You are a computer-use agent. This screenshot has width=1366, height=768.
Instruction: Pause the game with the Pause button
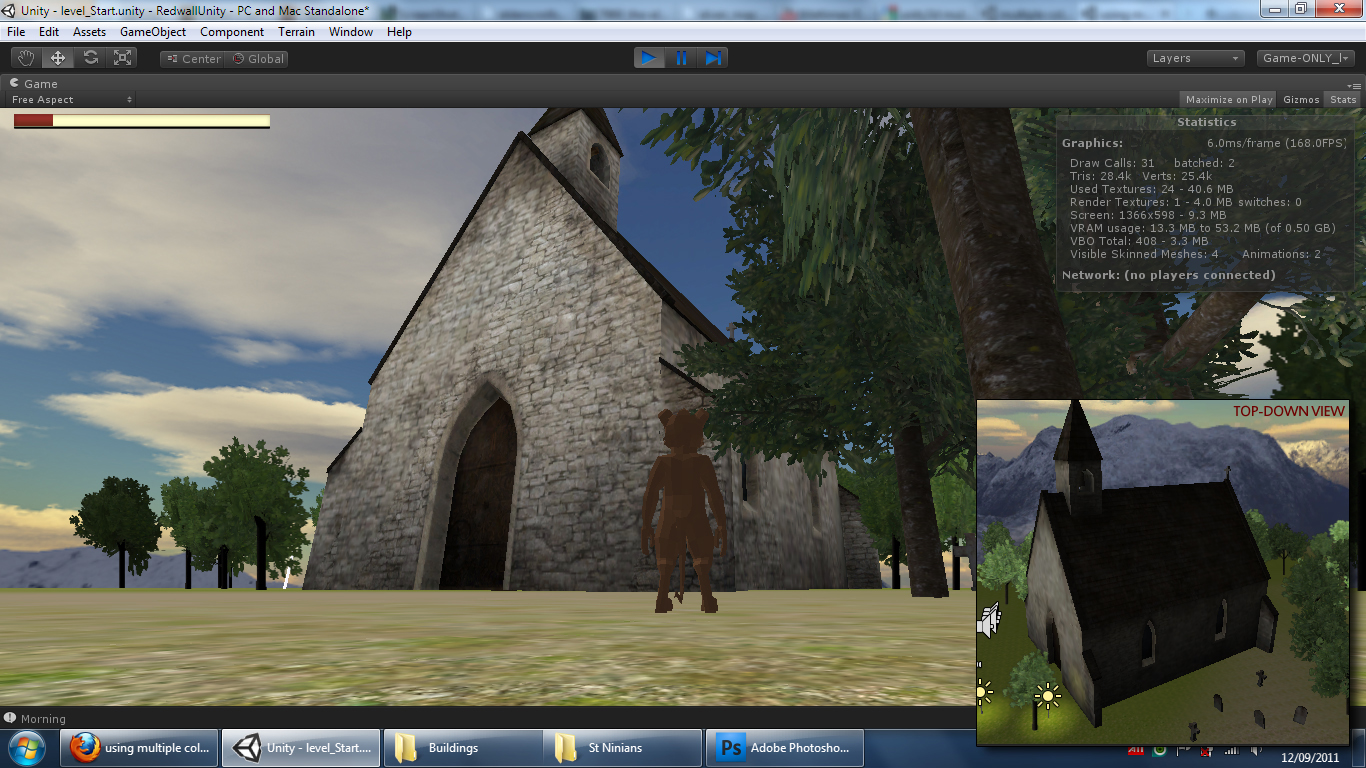(x=681, y=58)
